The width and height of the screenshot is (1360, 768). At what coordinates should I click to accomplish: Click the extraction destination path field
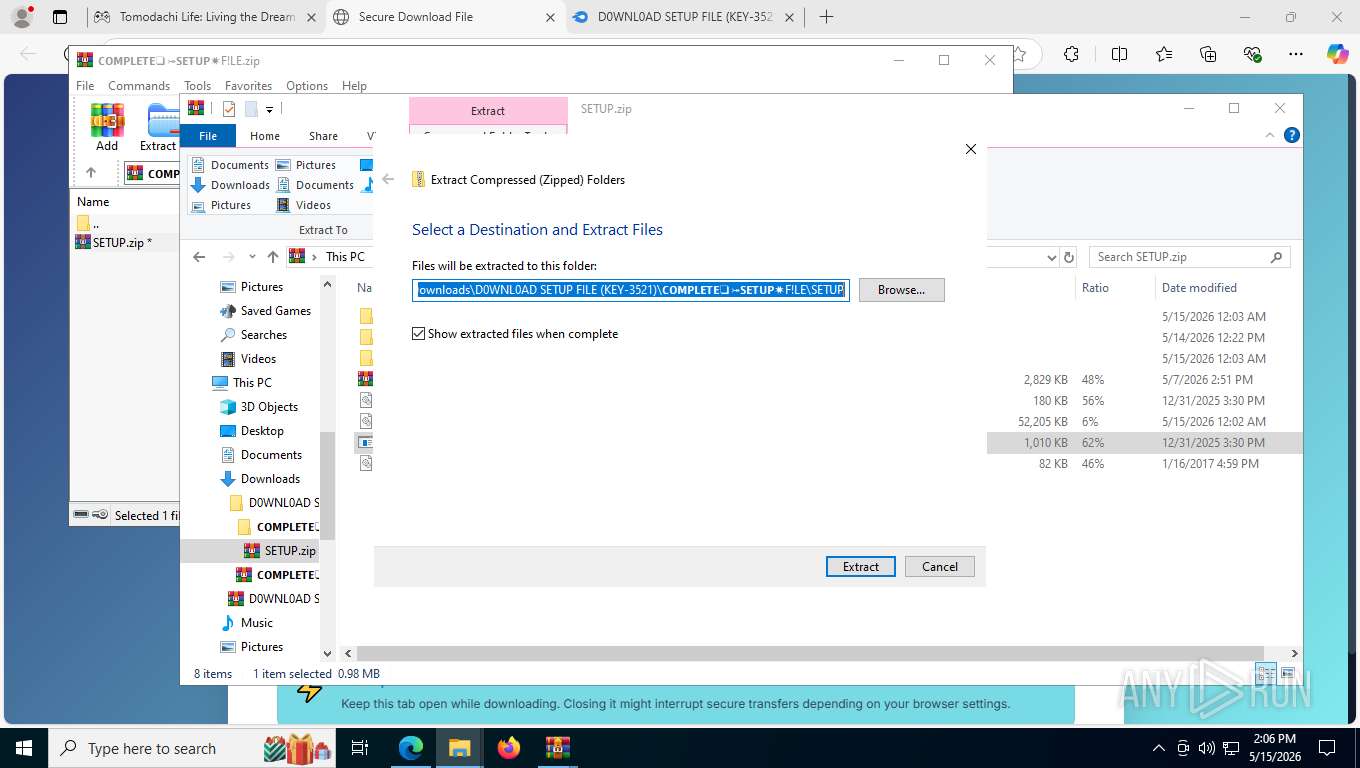631,290
